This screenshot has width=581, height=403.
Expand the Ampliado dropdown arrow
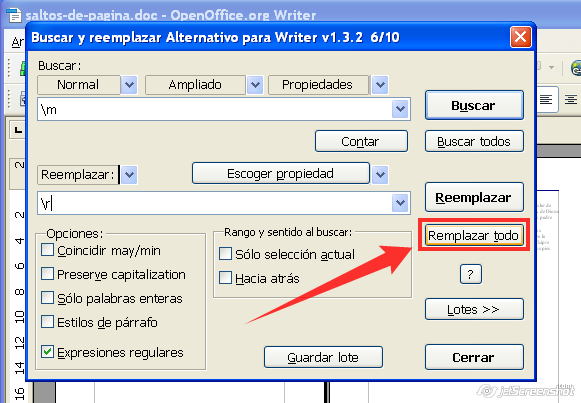pos(255,85)
